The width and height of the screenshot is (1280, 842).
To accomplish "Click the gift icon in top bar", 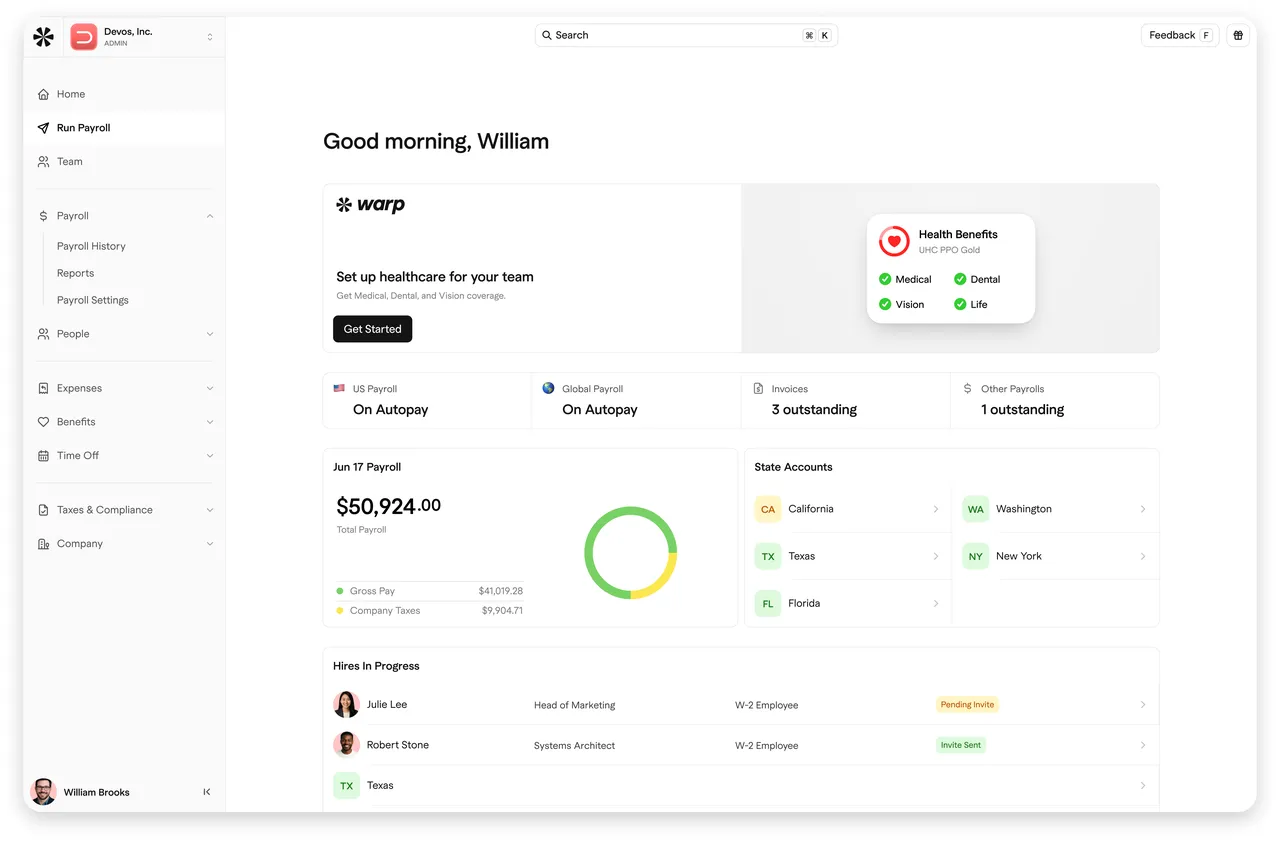I will (1238, 35).
